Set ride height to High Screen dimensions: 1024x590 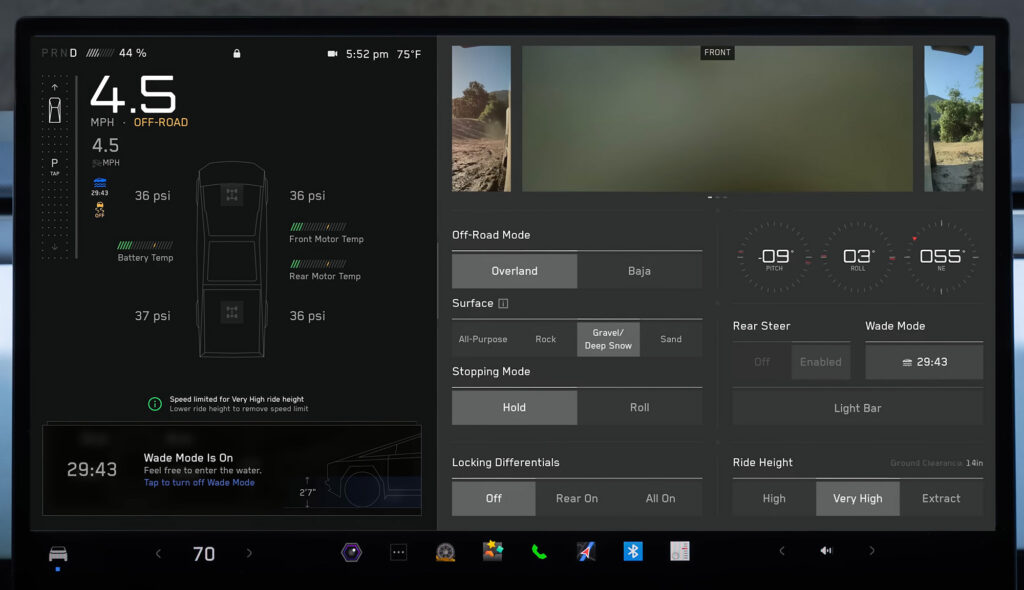point(775,498)
